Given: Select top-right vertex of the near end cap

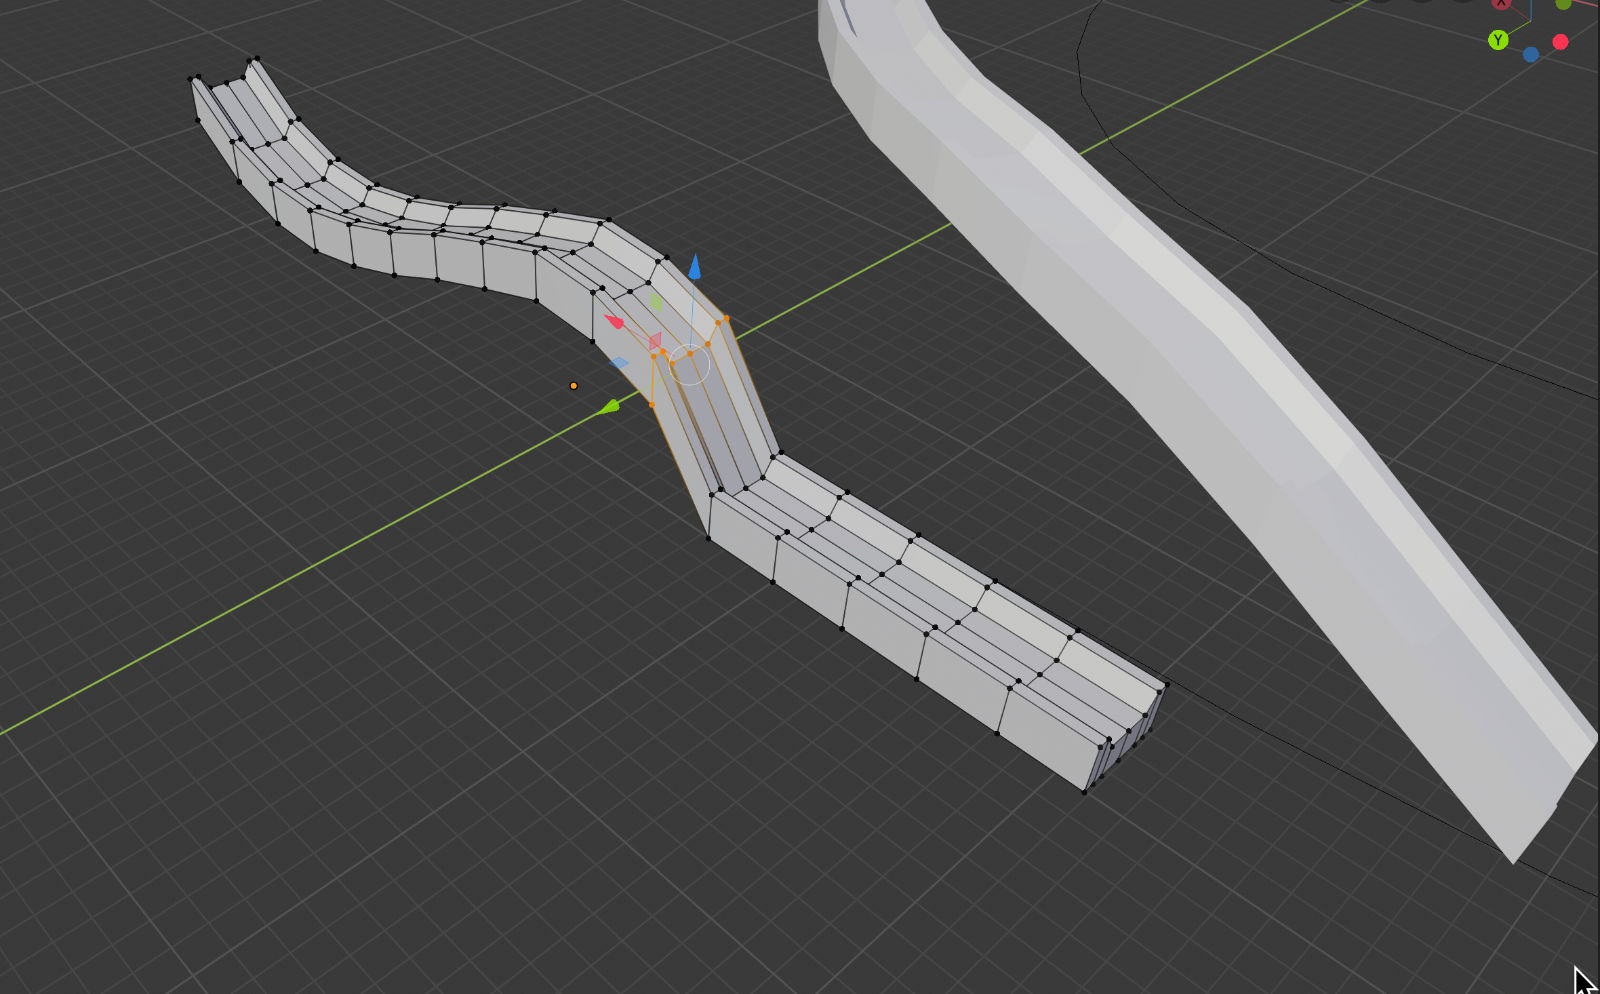Looking at the screenshot, I should coord(1164,686).
